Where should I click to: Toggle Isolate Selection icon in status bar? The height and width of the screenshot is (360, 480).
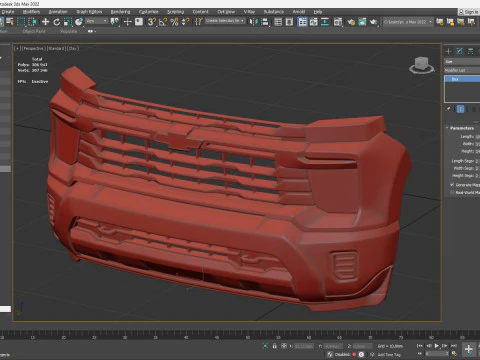point(265,346)
